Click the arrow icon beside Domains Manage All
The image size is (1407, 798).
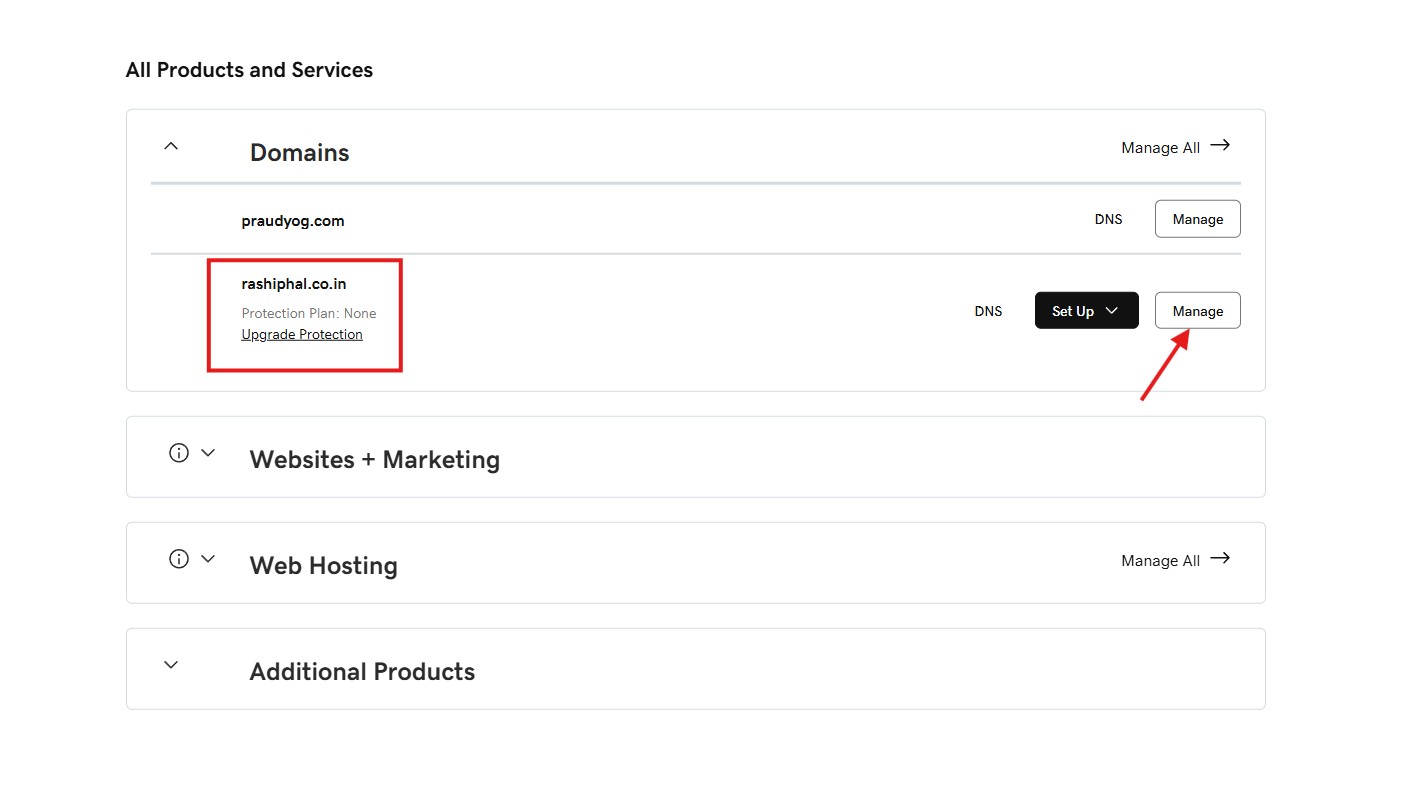pyautogui.click(x=1220, y=146)
